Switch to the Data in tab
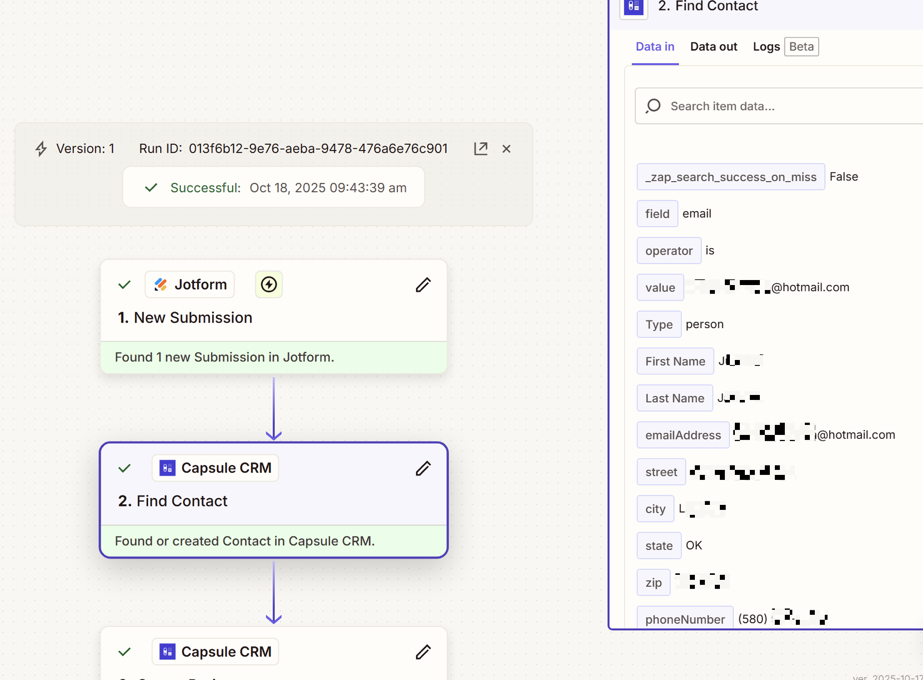This screenshot has height=680, width=923. pos(655,47)
